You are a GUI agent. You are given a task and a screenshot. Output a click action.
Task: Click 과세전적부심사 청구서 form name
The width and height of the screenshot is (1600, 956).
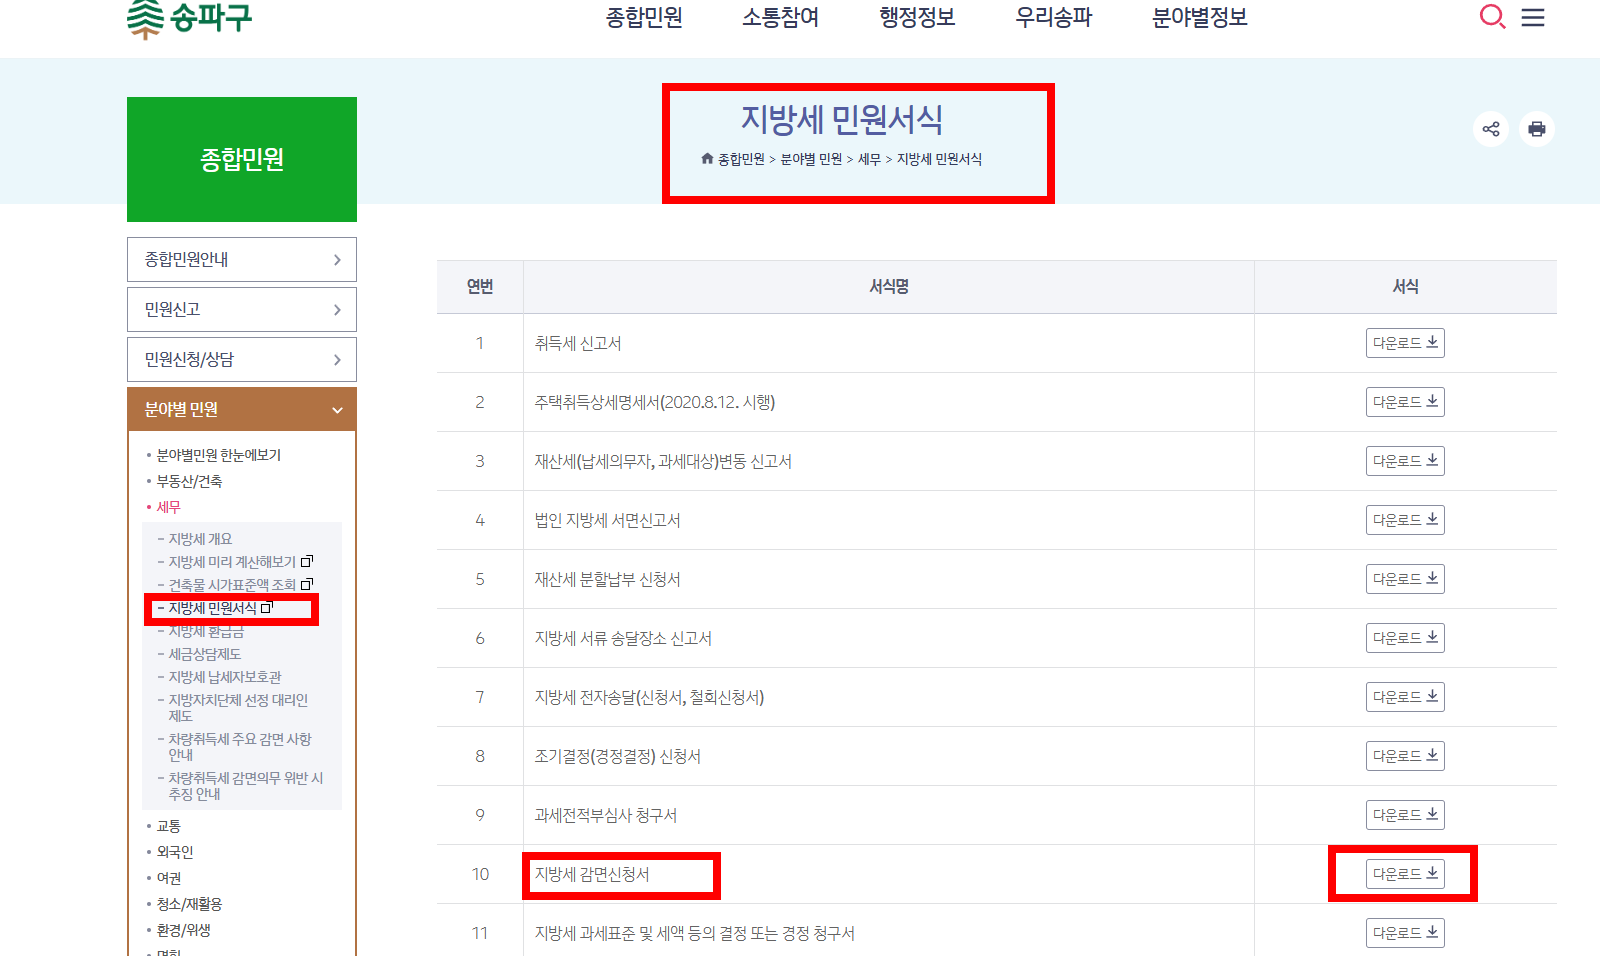point(606,815)
